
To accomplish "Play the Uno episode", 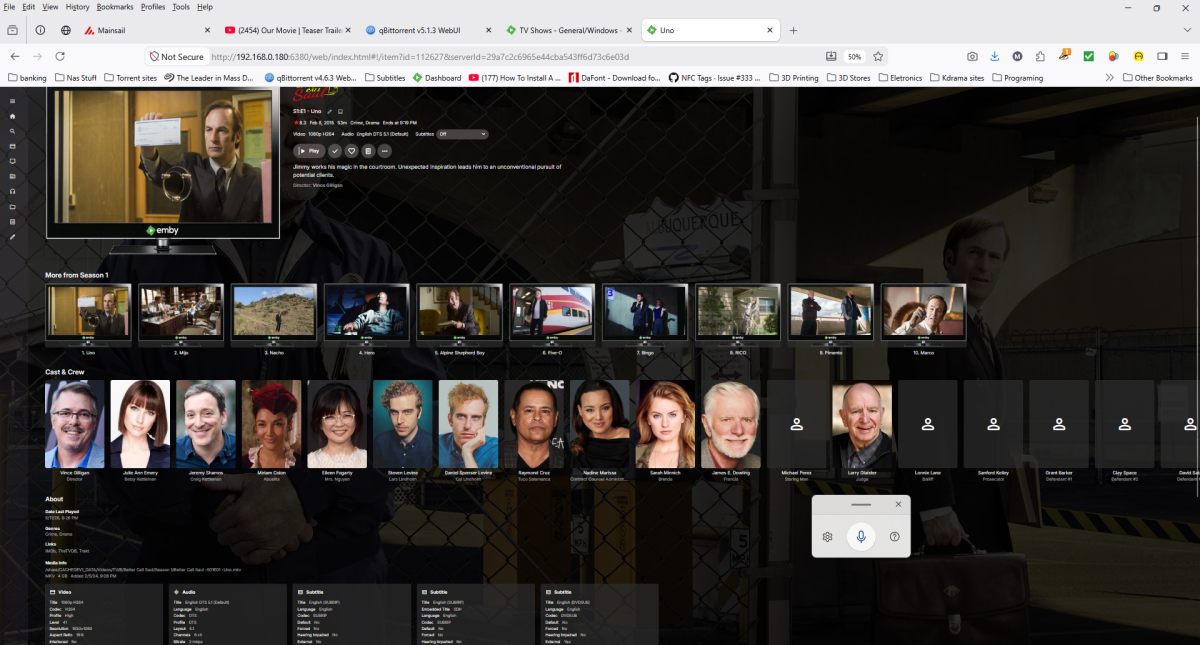I will tap(309, 151).
